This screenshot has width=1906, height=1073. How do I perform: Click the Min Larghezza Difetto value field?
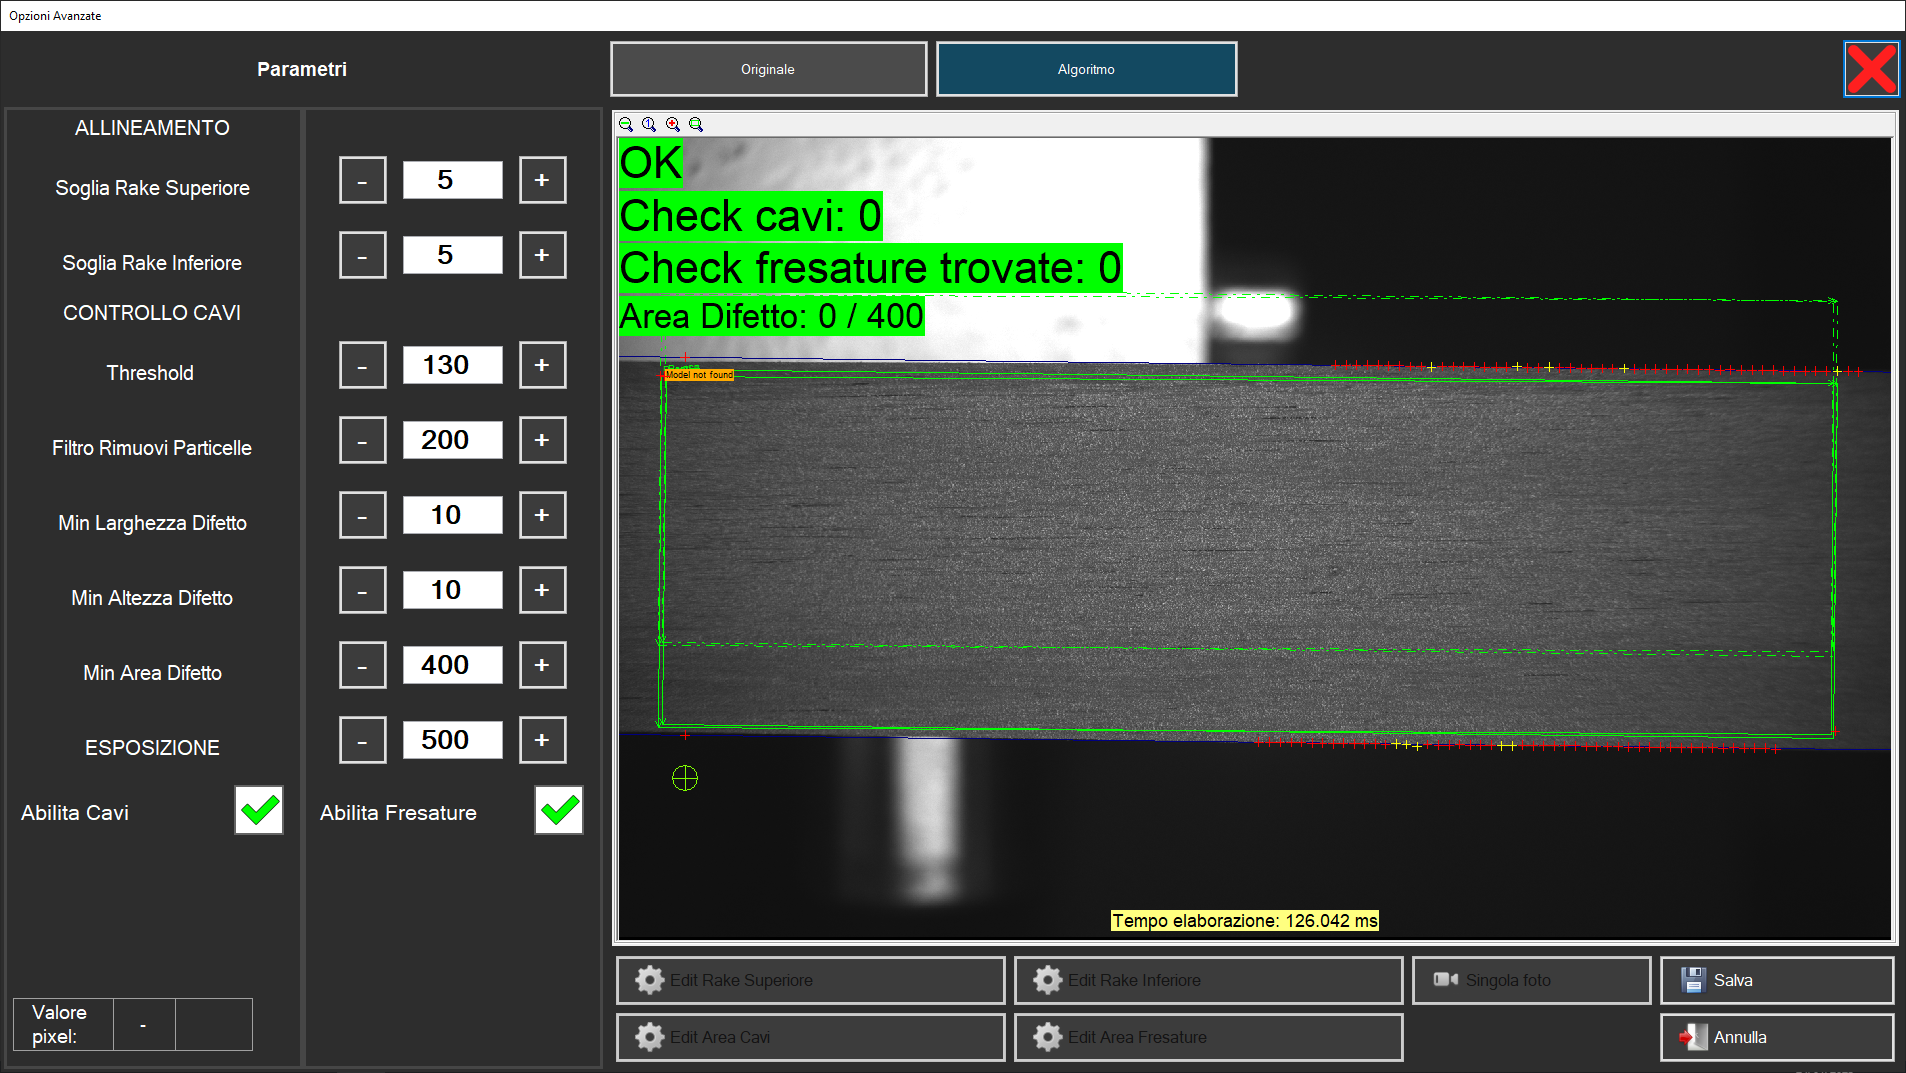pyautogui.click(x=452, y=515)
